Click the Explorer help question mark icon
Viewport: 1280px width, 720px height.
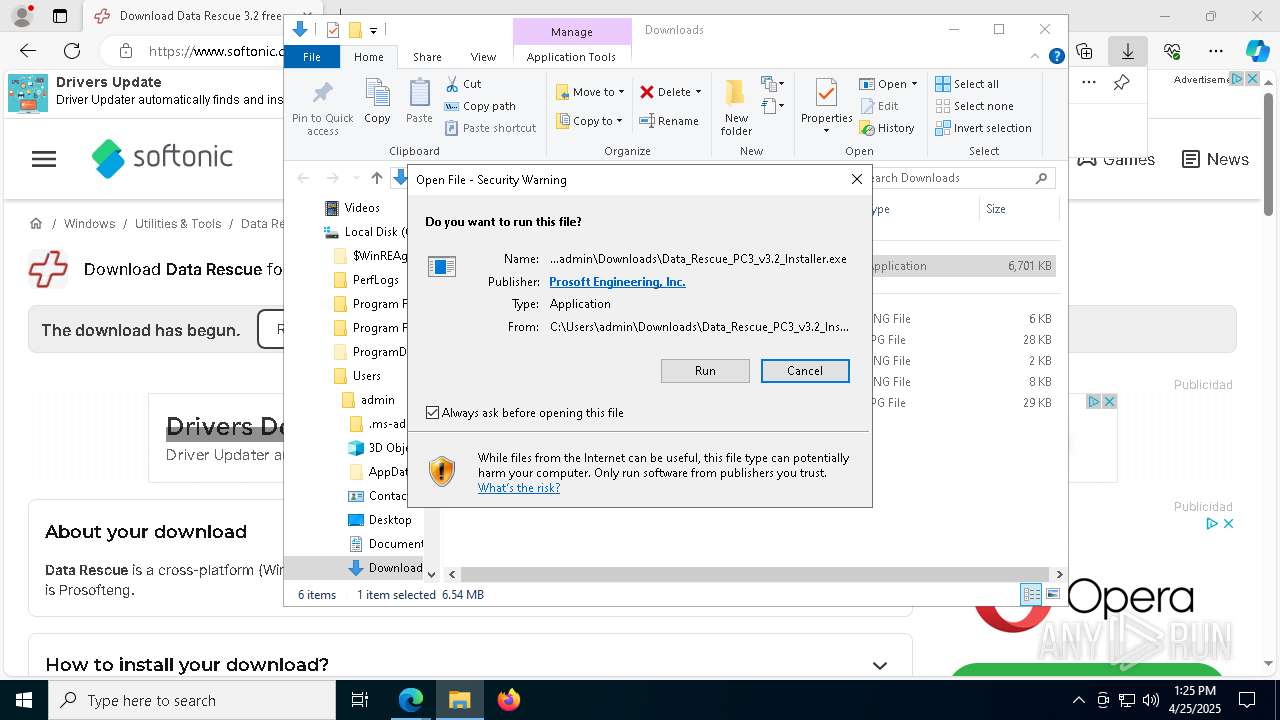pyautogui.click(x=1056, y=57)
